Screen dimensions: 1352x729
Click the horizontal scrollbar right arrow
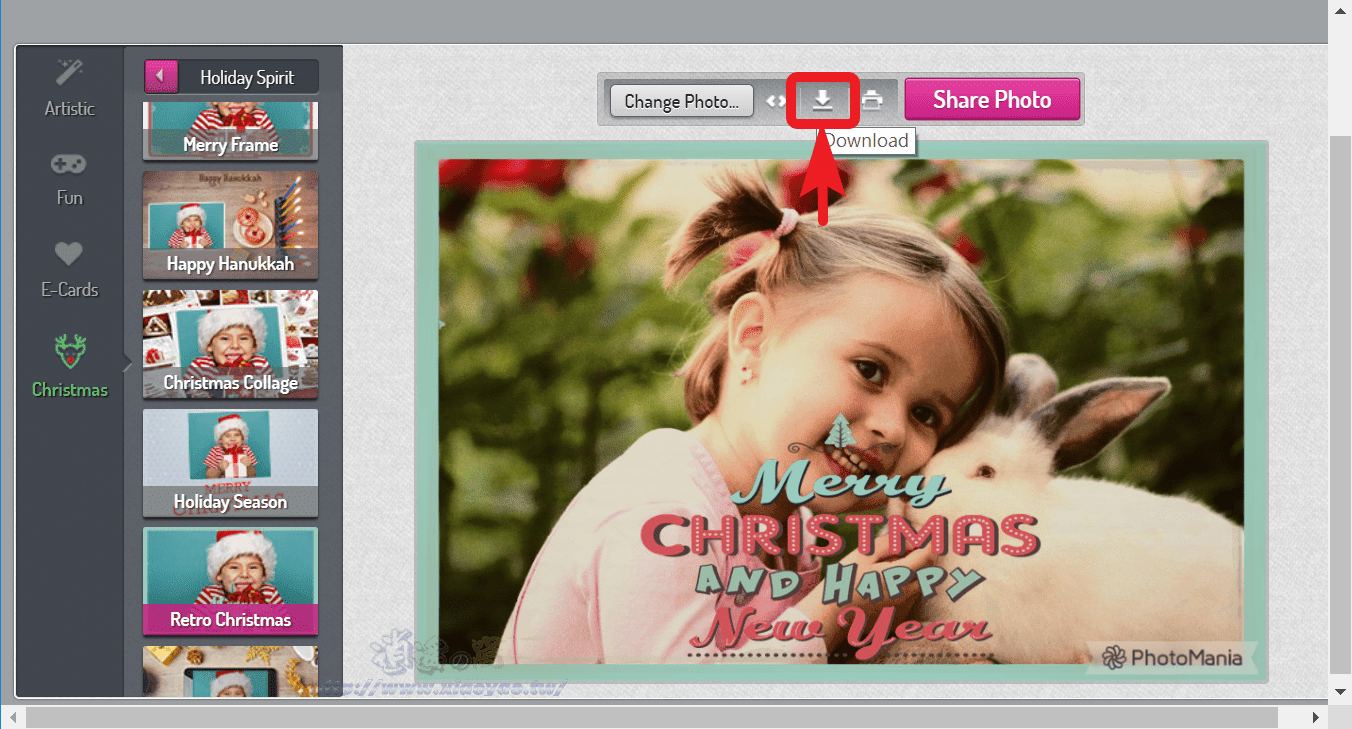[x=1317, y=716]
